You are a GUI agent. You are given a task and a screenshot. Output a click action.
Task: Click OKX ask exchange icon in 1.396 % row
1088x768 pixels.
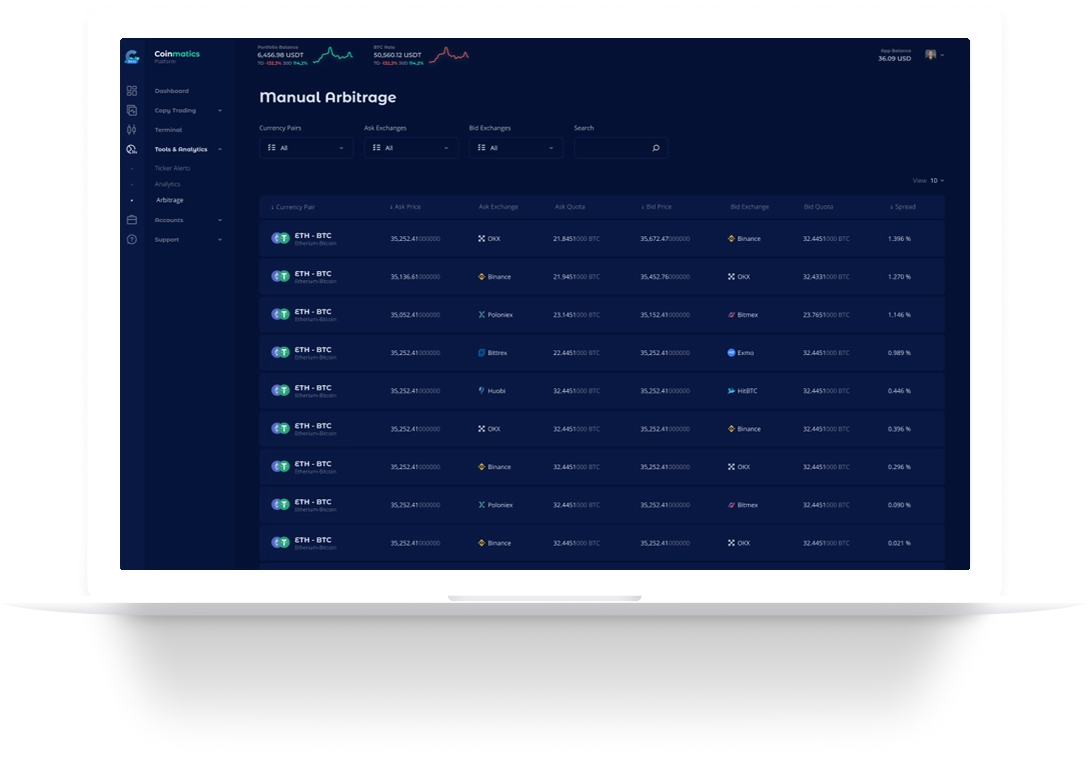482,239
